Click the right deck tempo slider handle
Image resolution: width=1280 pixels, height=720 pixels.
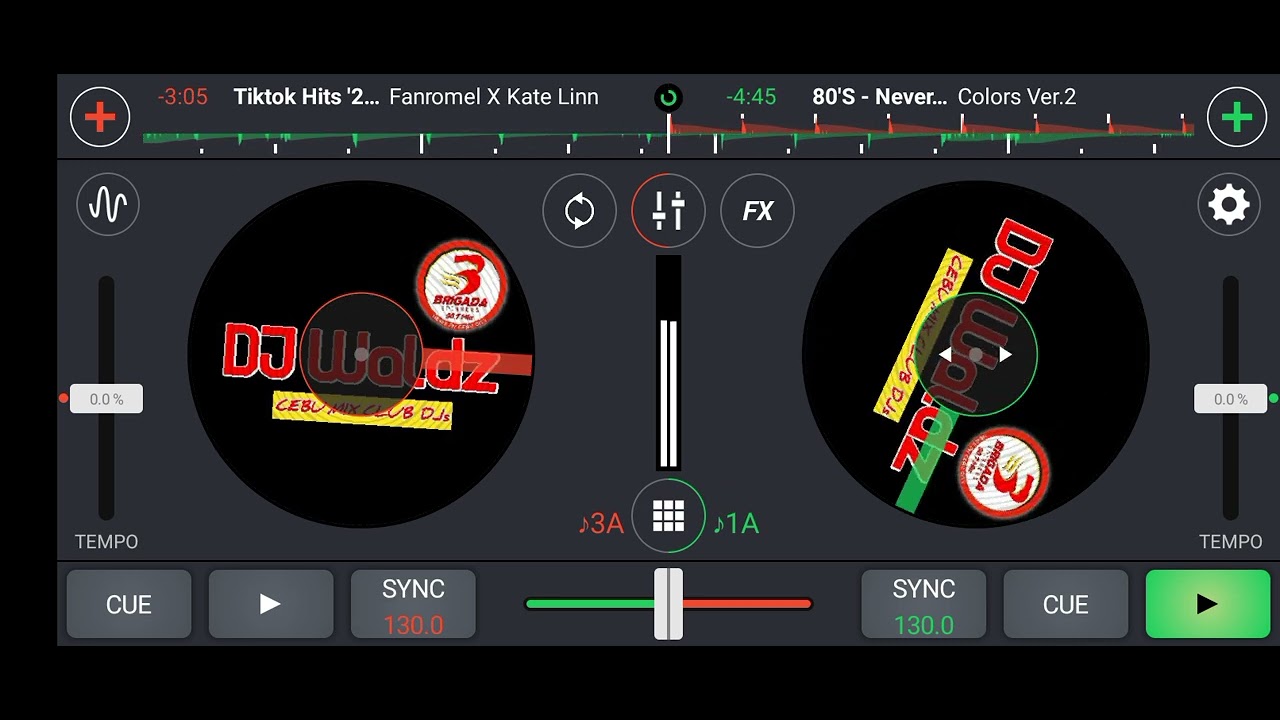click(x=1231, y=399)
